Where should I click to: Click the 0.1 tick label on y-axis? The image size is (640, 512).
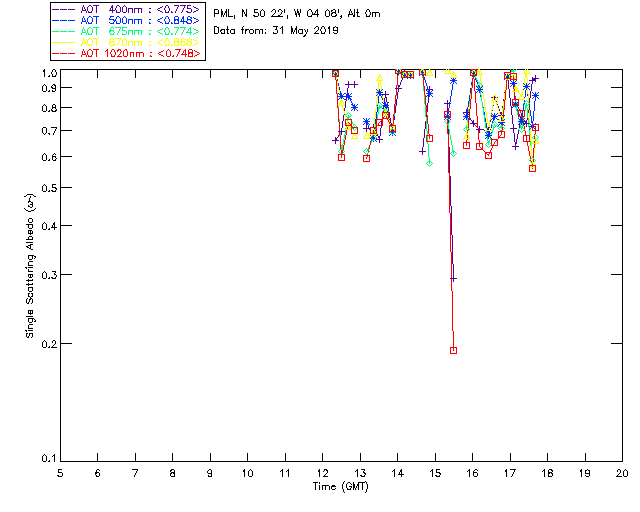[47, 459]
